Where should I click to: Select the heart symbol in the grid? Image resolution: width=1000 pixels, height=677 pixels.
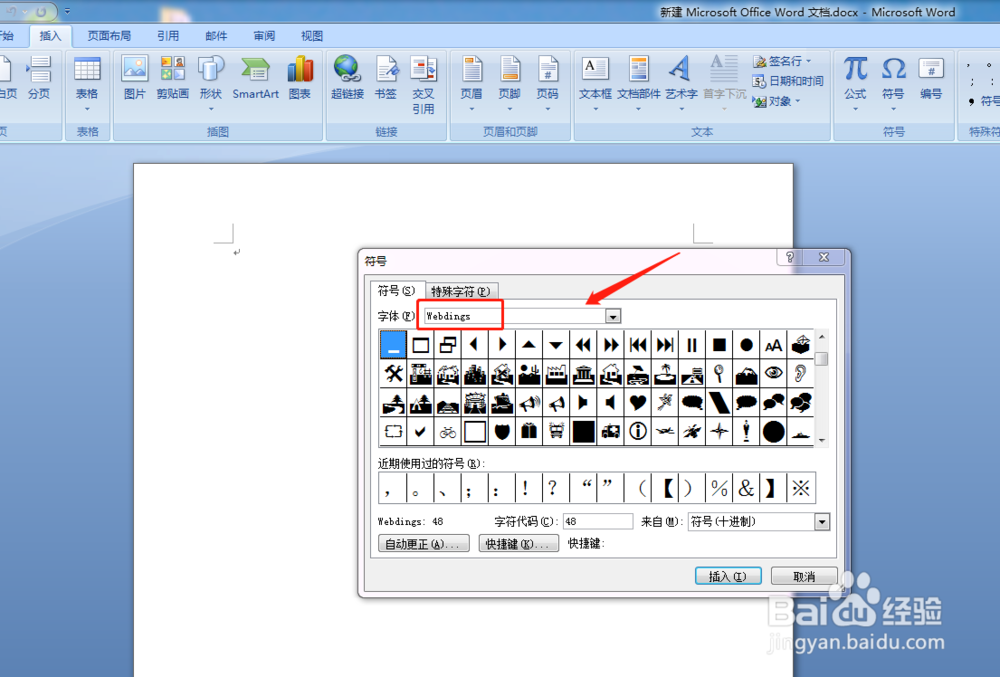pyautogui.click(x=637, y=403)
